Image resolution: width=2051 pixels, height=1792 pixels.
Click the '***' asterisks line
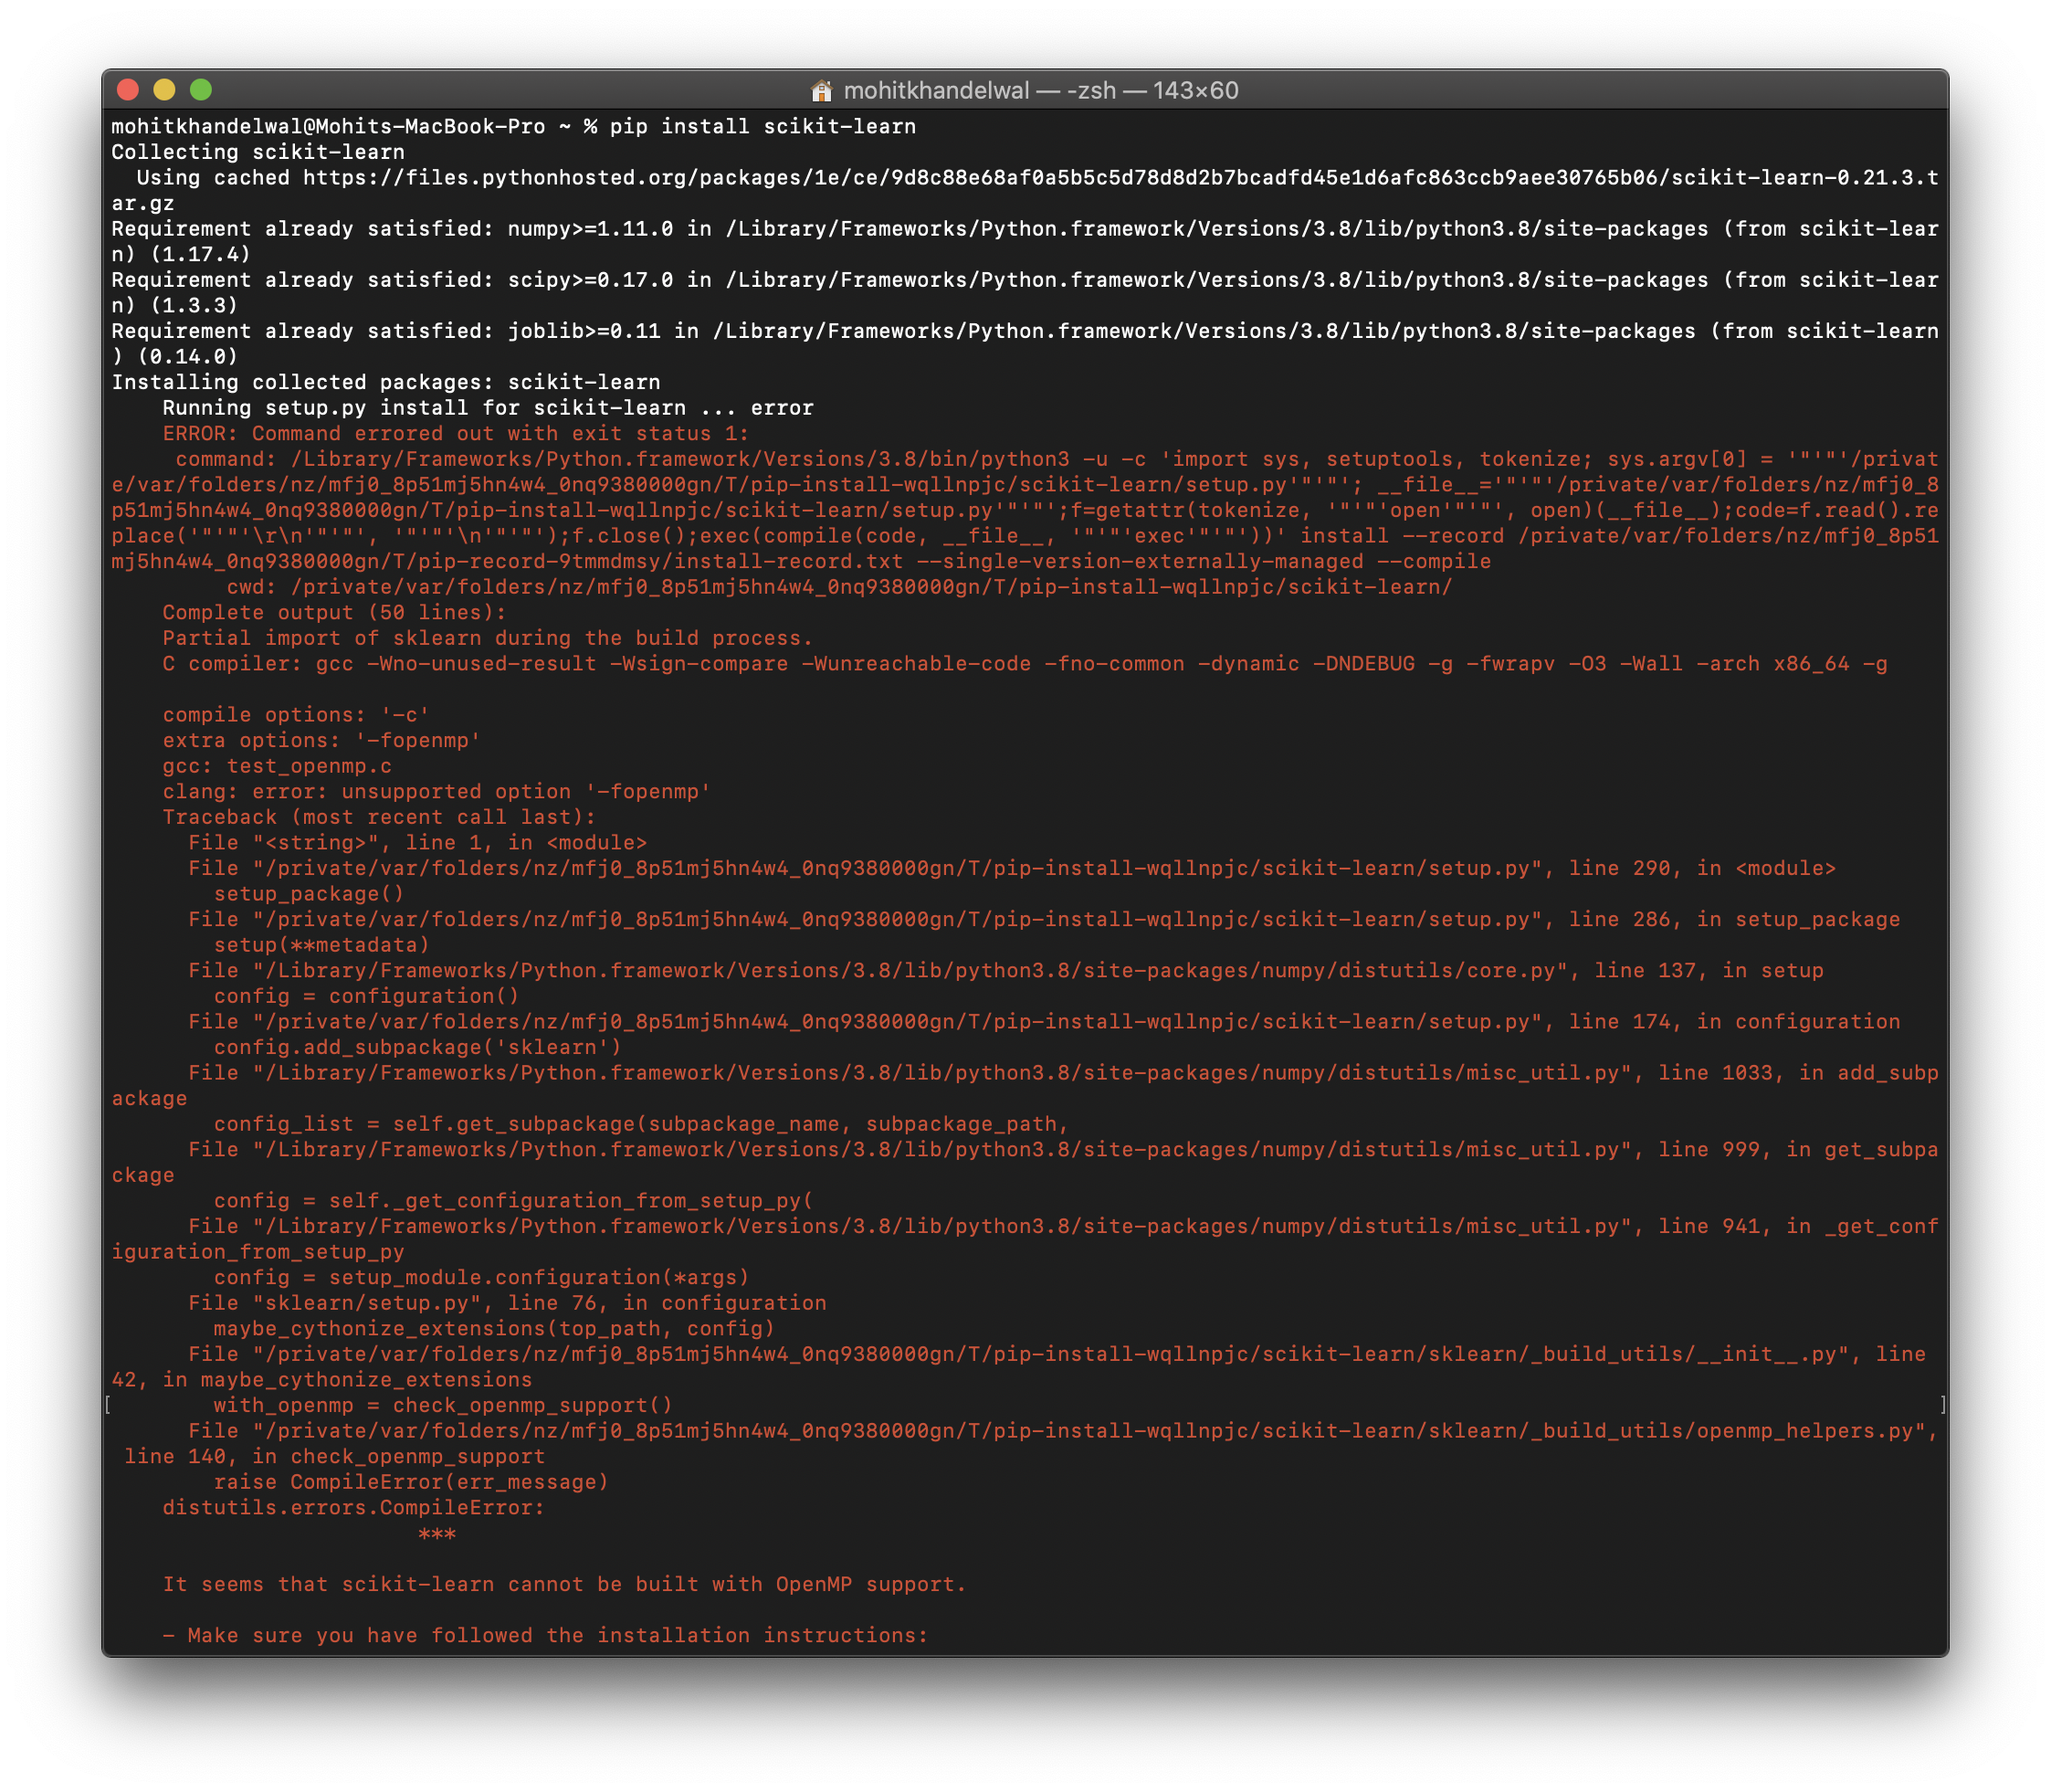(437, 1534)
